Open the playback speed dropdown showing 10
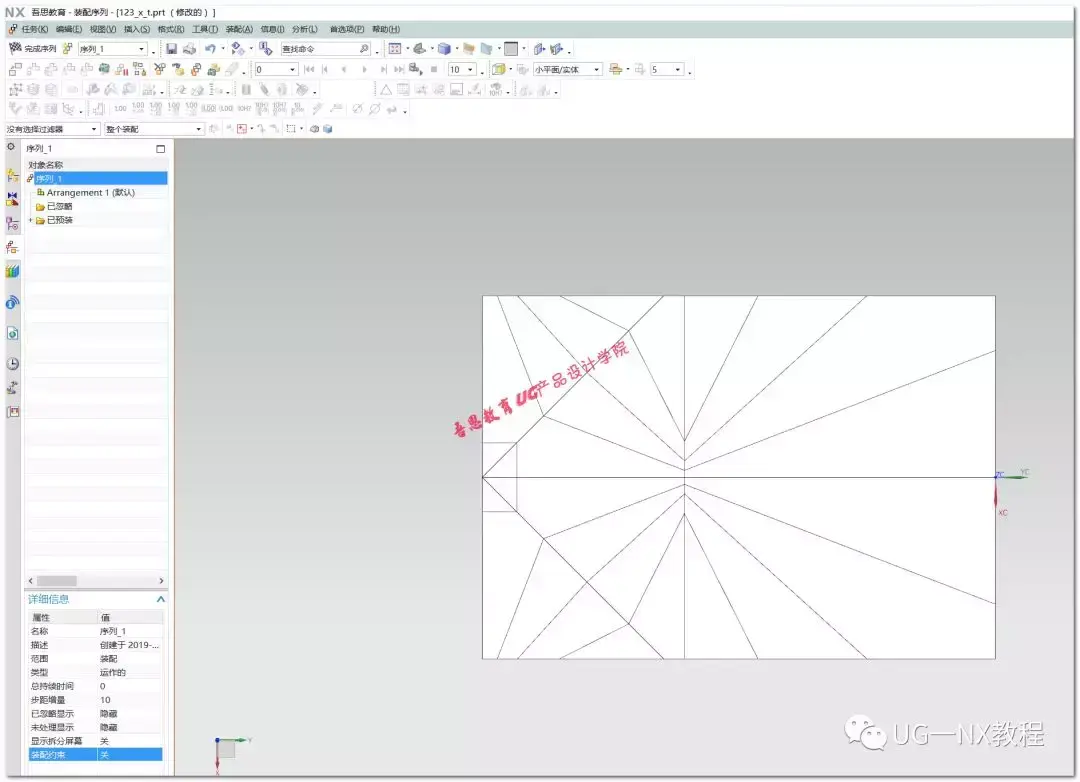Viewport: 1080px width, 782px height. point(470,70)
